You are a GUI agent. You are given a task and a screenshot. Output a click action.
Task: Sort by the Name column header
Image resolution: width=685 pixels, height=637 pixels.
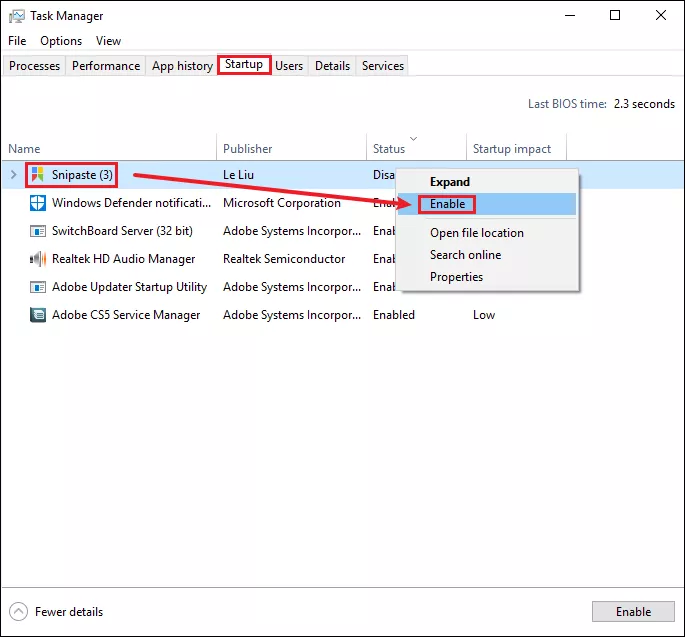(x=109, y=149)
